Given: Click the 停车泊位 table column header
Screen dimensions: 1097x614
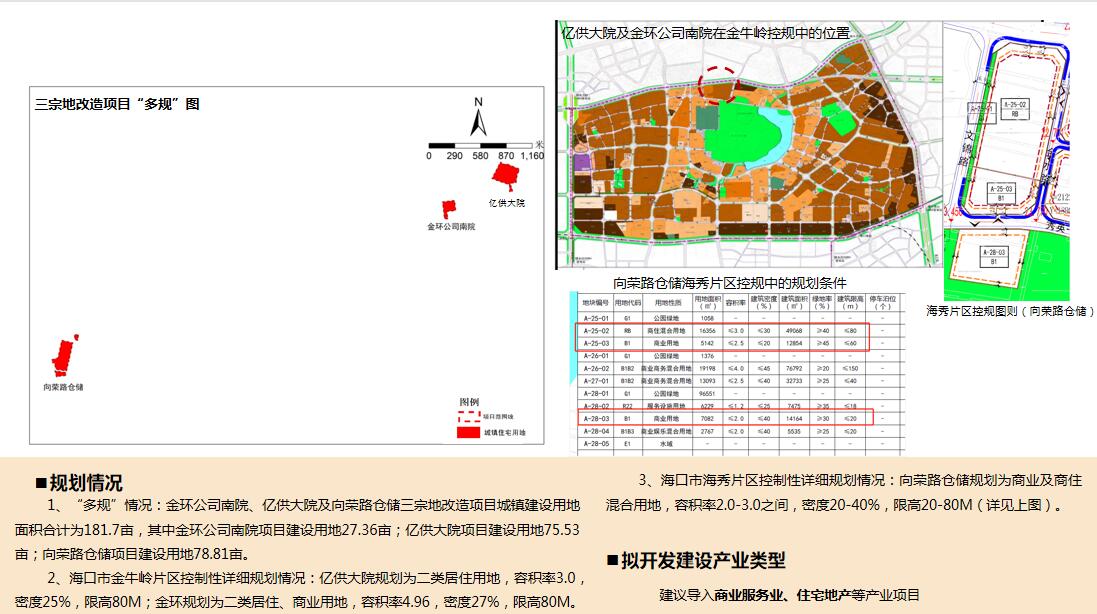Looking at the screenshot, I should pos(883,303).
